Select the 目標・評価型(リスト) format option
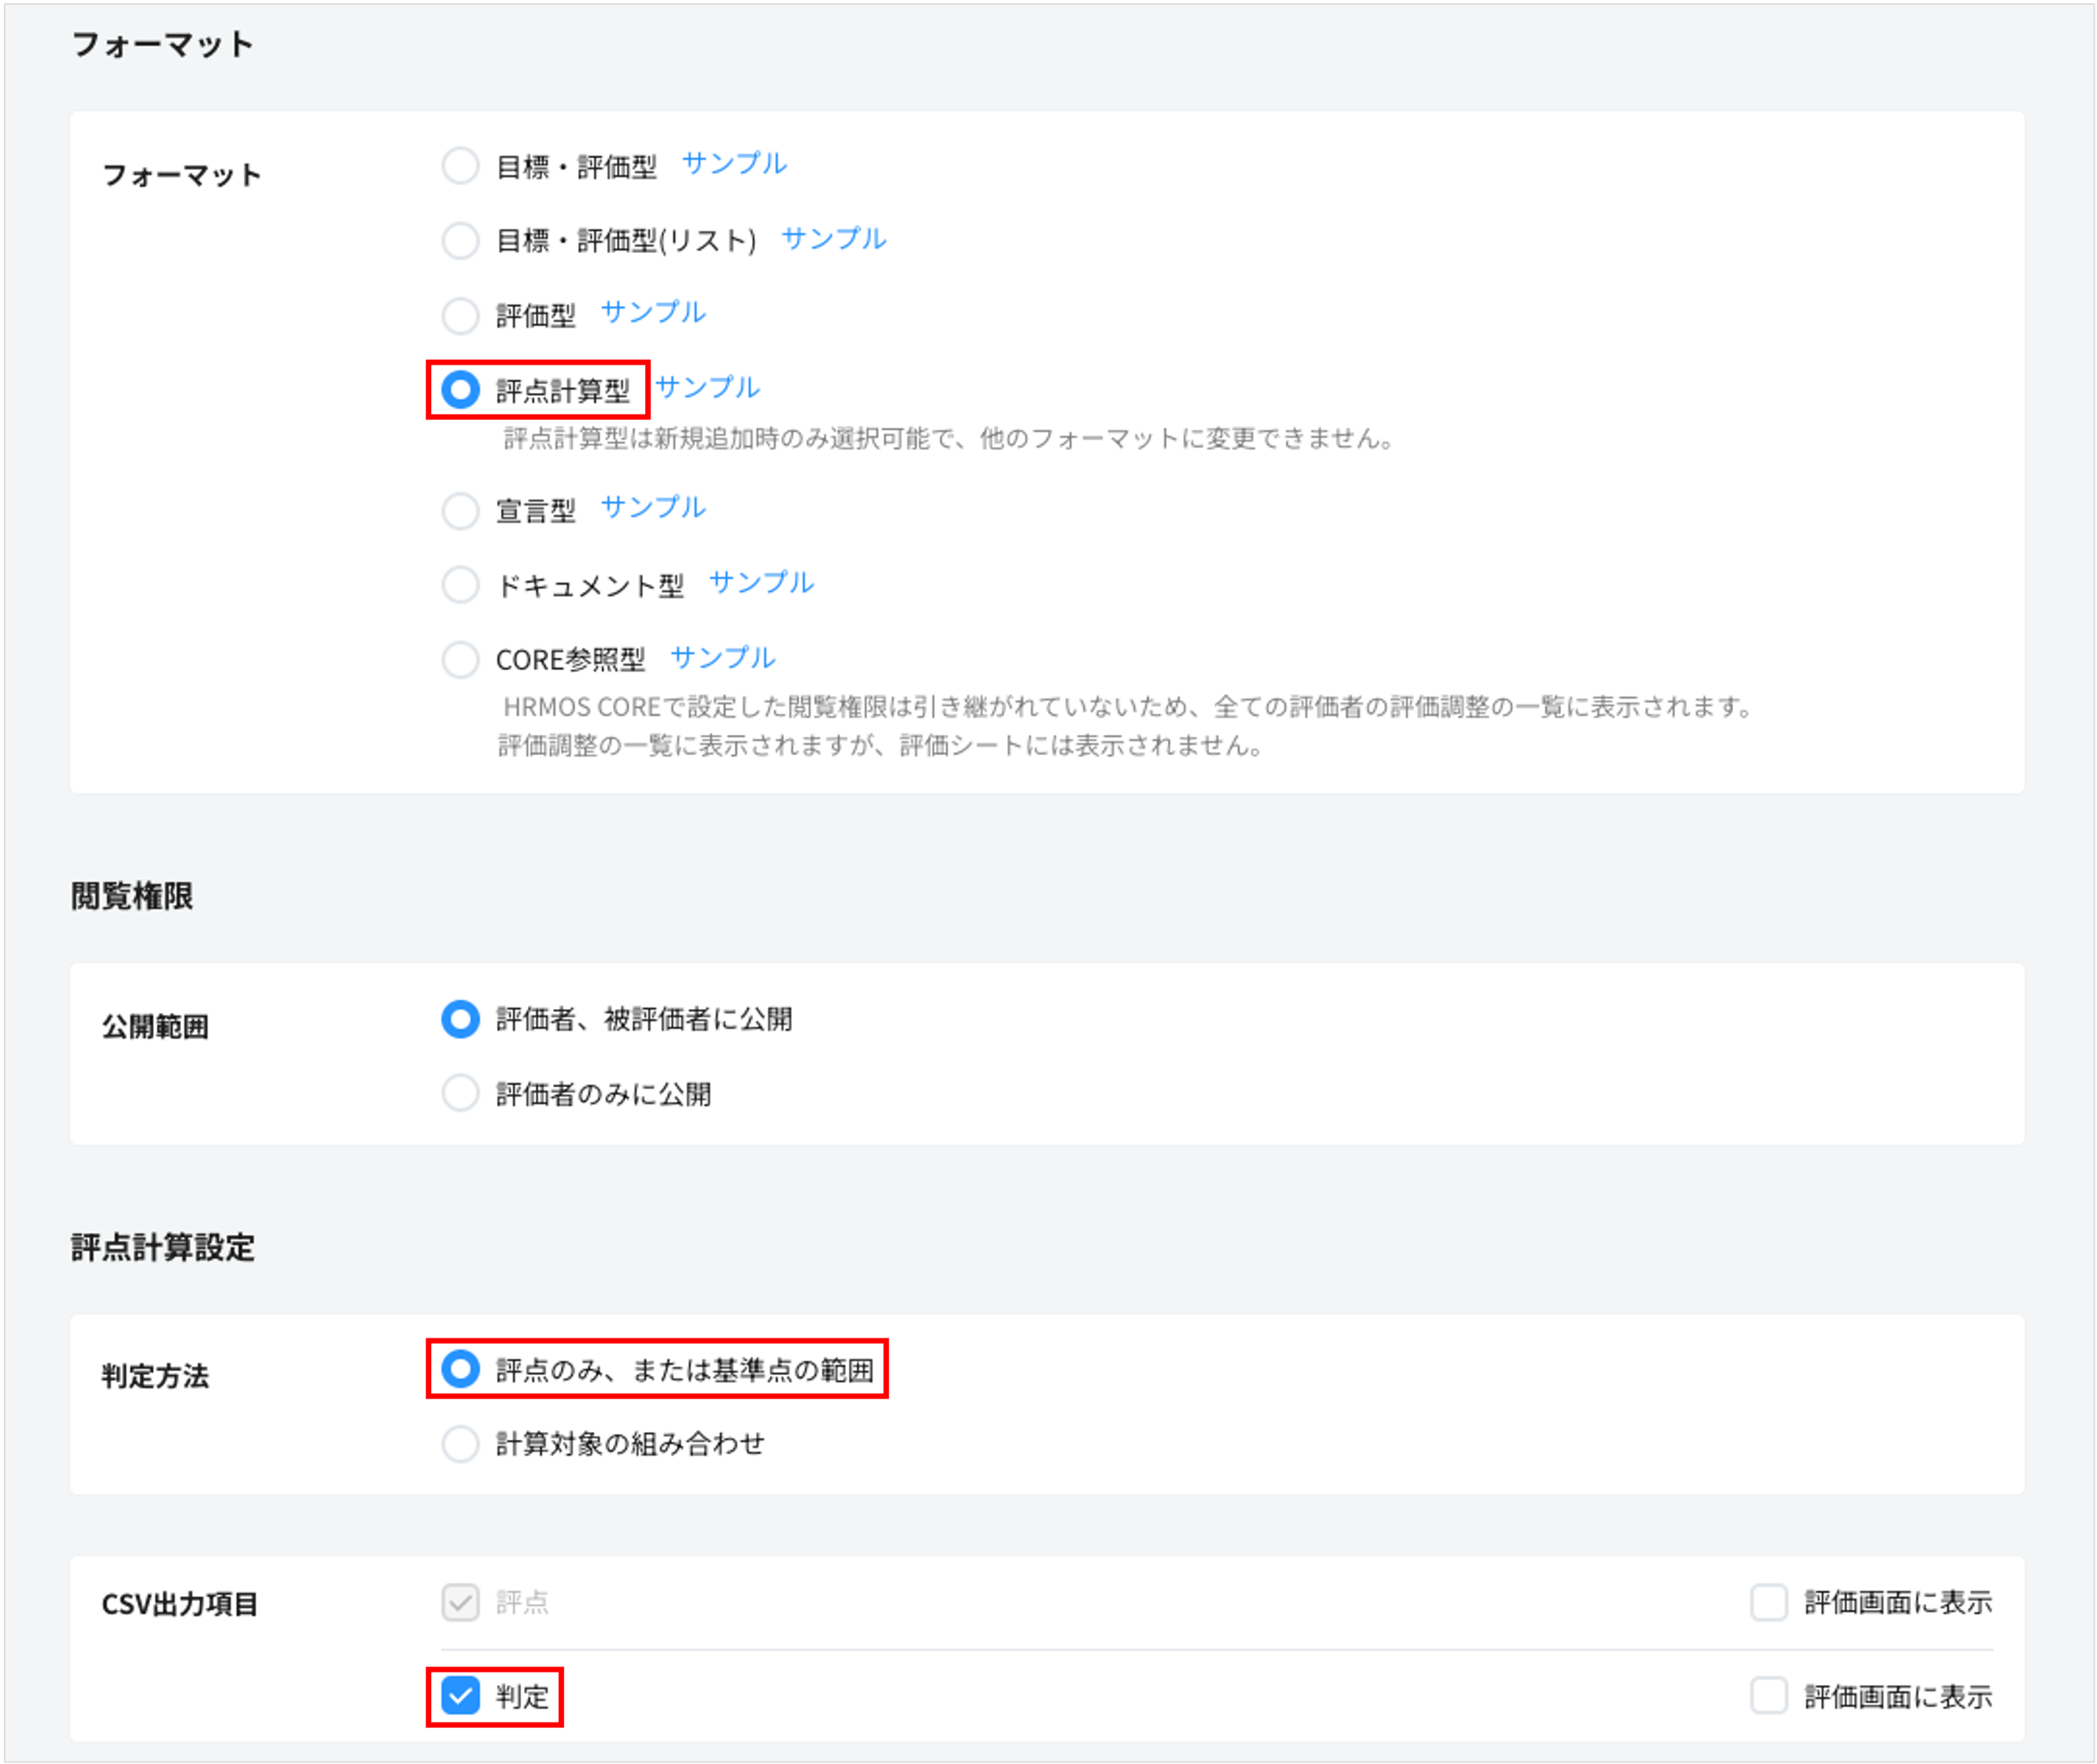The image size is (2097, 1764). pyautogui.click(x=460, y=240)
